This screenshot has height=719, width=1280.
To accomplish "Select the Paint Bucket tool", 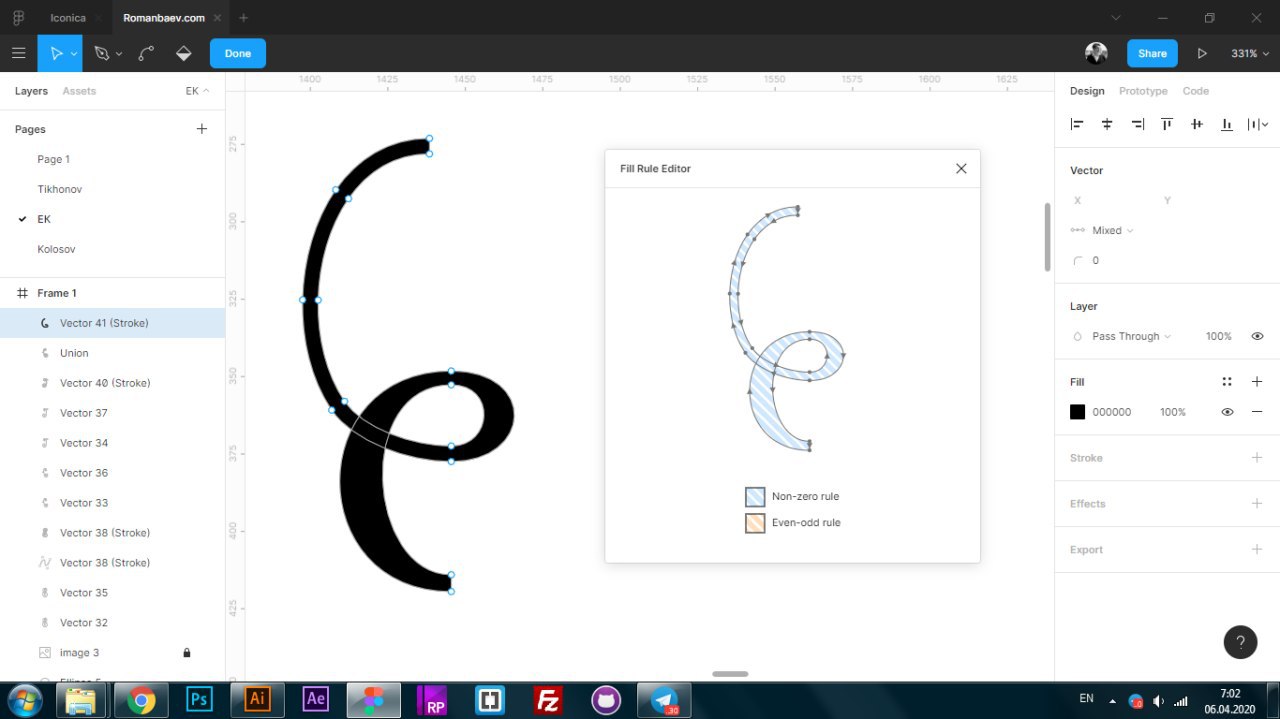I will click(183, 53).
